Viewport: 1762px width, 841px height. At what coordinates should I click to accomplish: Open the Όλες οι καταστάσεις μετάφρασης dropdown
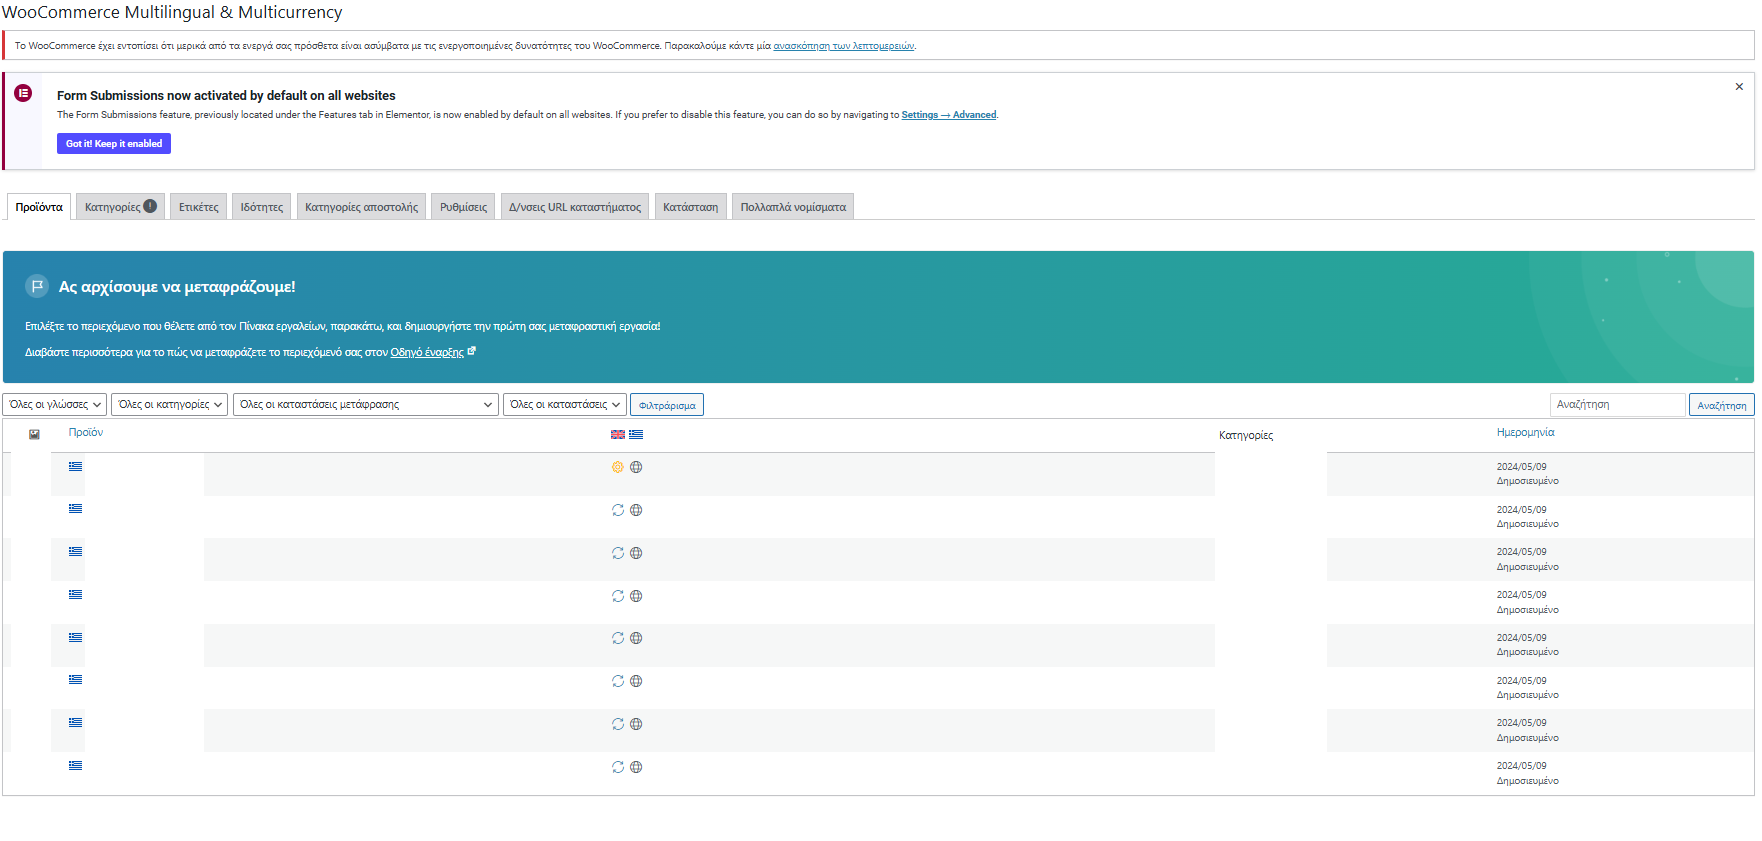(365, 404)
